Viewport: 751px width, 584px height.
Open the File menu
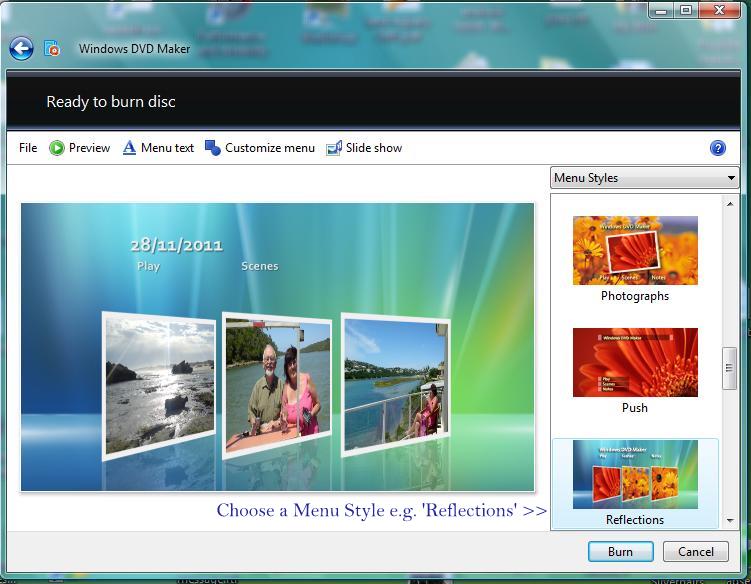pos(28,148)
